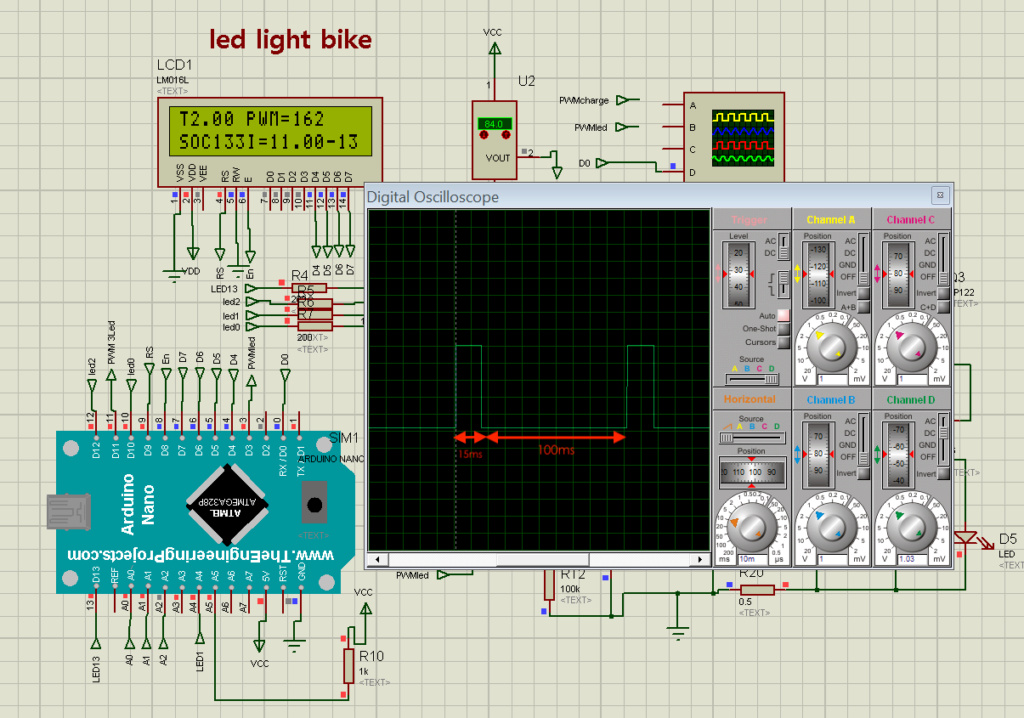Click the blue Channel B position arrow
This screenshot has height=718, width=1024.
(x=797, y=453)
